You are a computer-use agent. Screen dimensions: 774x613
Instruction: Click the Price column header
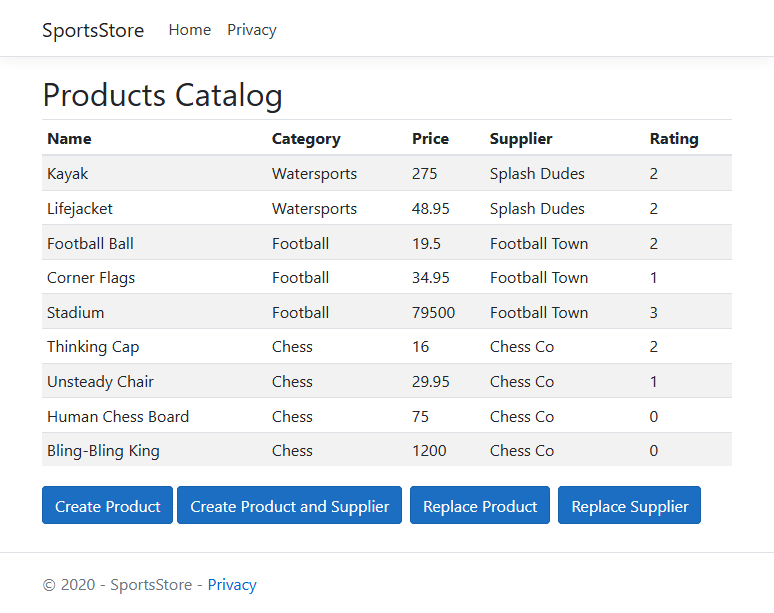(x=430, y=139)
